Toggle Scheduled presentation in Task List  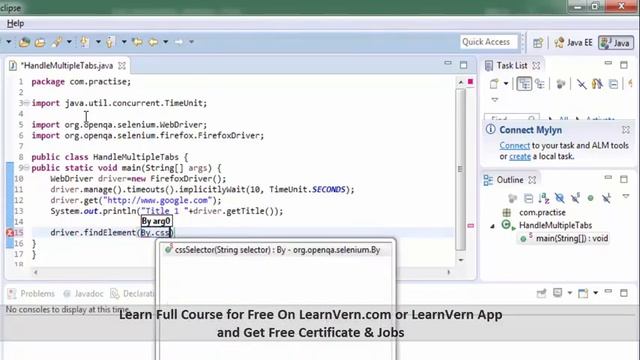(540, 84)
